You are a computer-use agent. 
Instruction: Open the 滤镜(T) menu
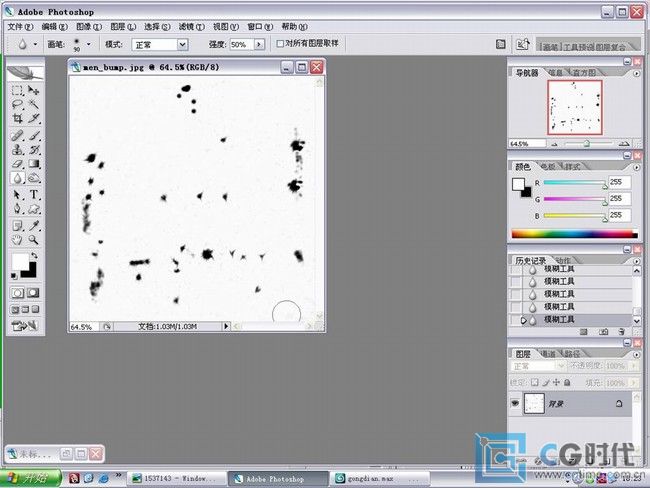tap(192, 27)
